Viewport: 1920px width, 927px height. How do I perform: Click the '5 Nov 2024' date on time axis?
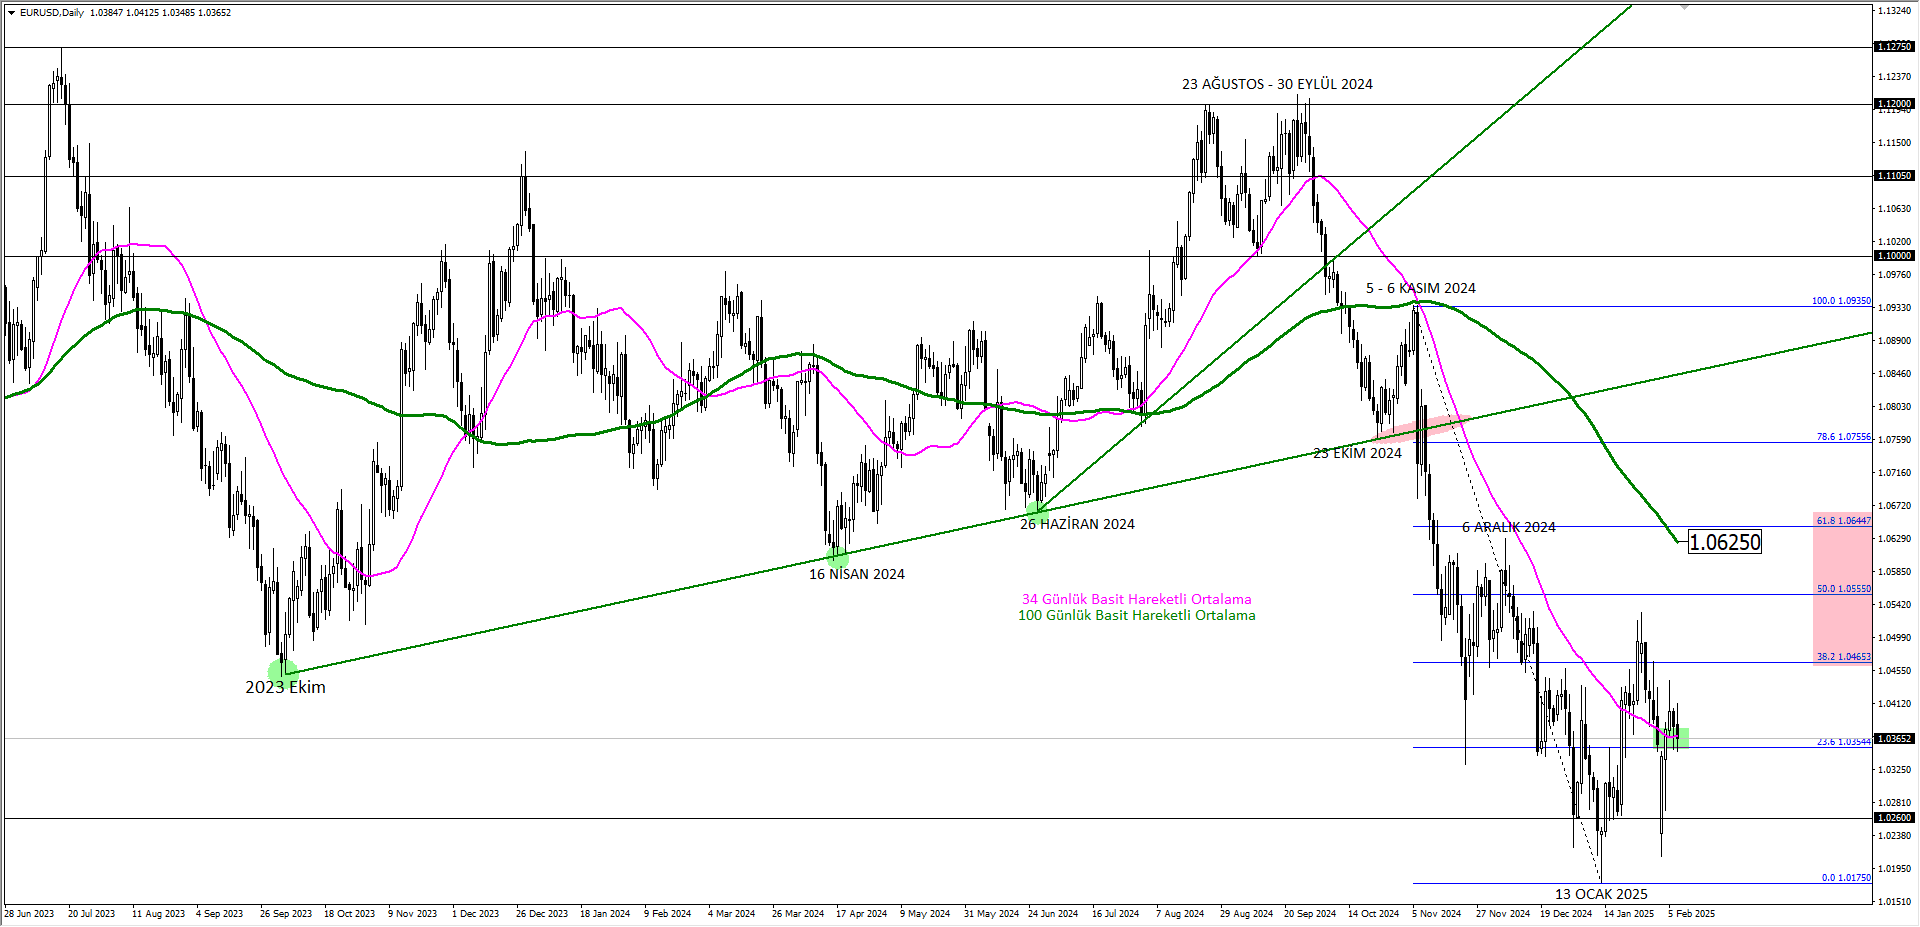1437,913
